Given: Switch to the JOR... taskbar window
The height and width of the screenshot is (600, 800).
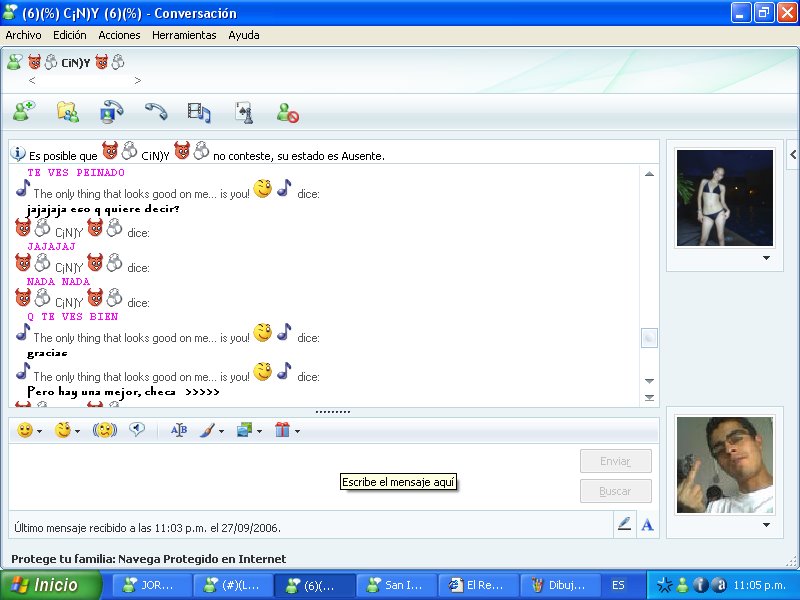Looking at the screenshot, I should tap(152, 585).
